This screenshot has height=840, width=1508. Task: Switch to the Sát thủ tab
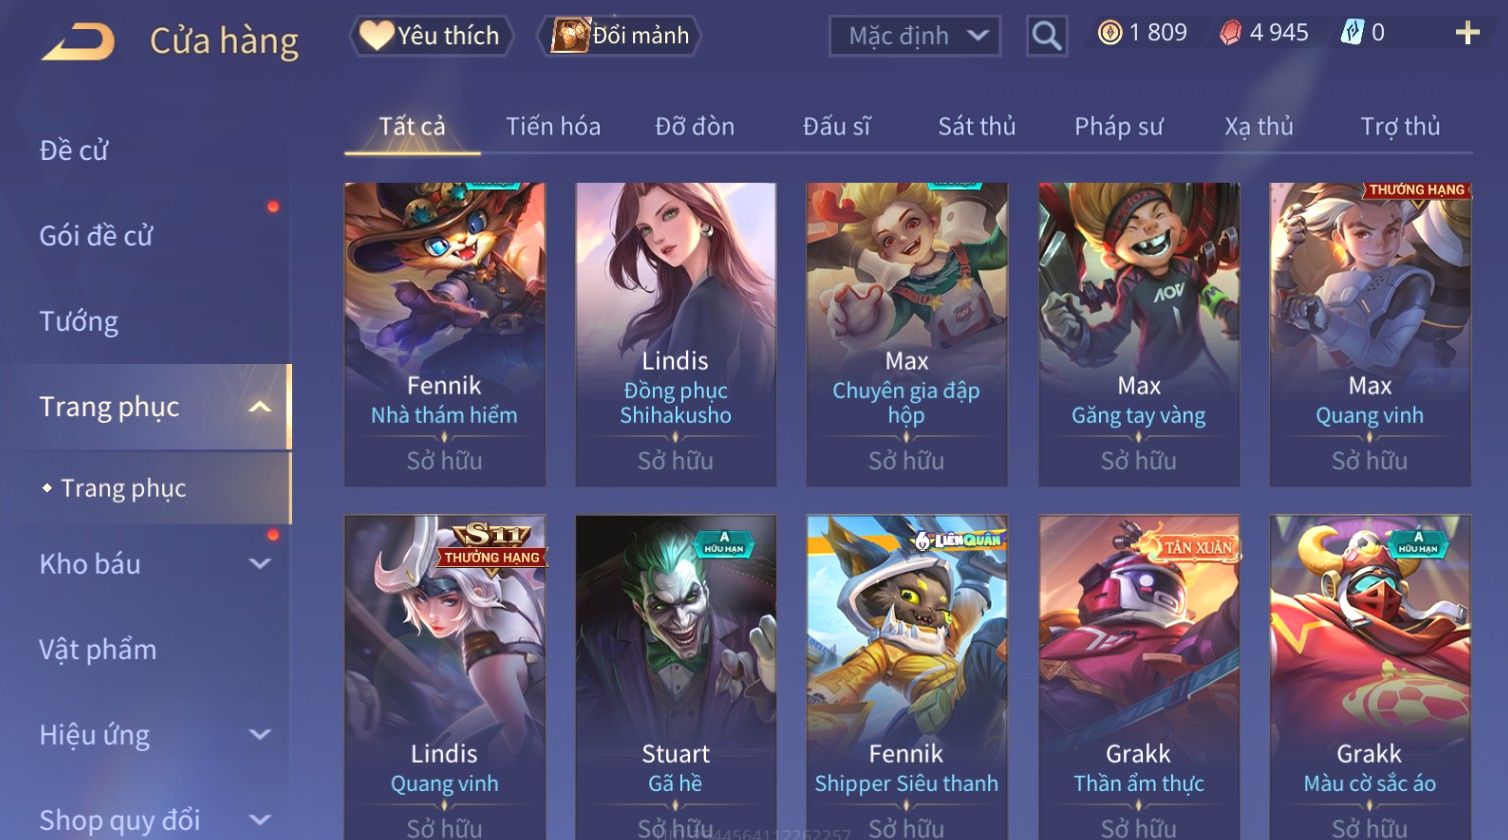click(x=976, y=127)
